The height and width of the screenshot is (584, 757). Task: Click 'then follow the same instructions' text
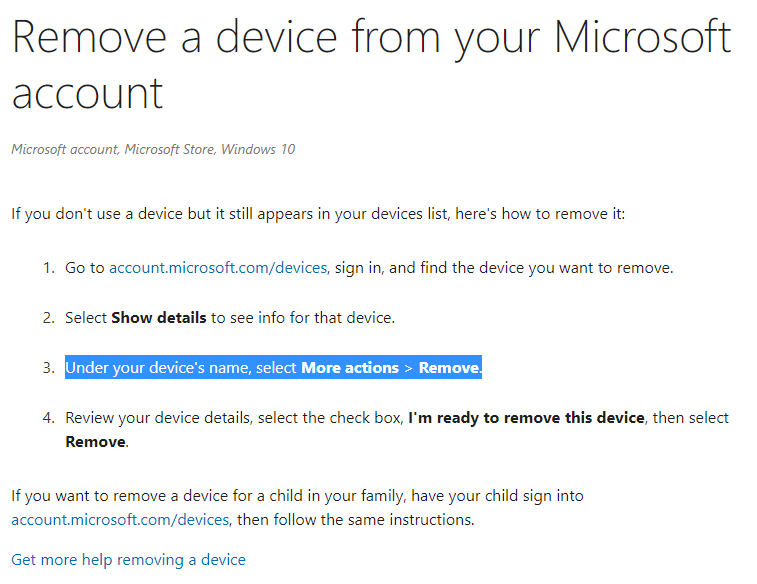356,520
